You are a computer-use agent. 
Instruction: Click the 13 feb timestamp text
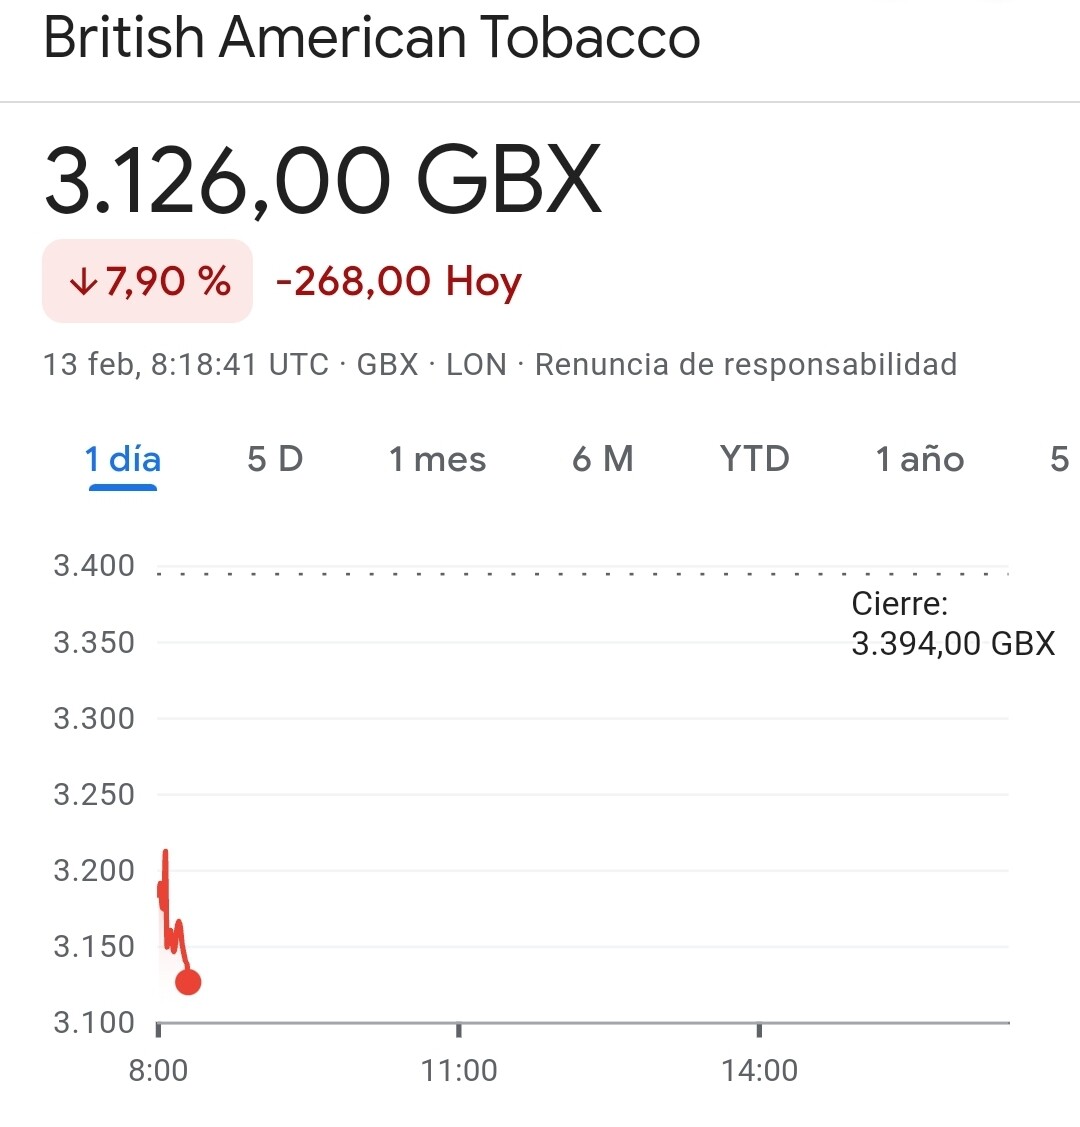point(186,364)
